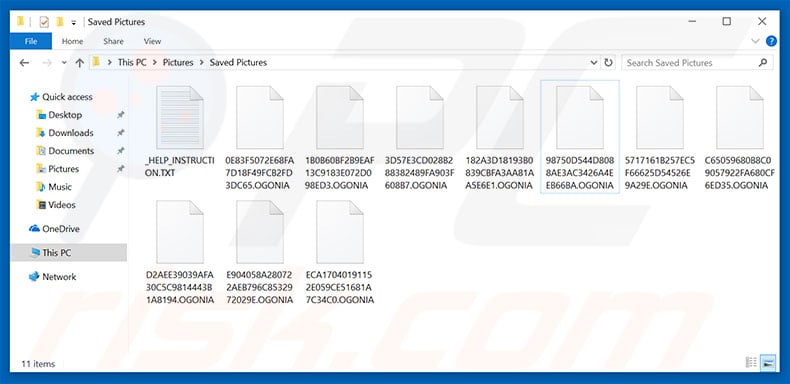Click the Properties quick access toolbar icon
The width and height of the screenshot is (790, 384).
tap(44, 22)
